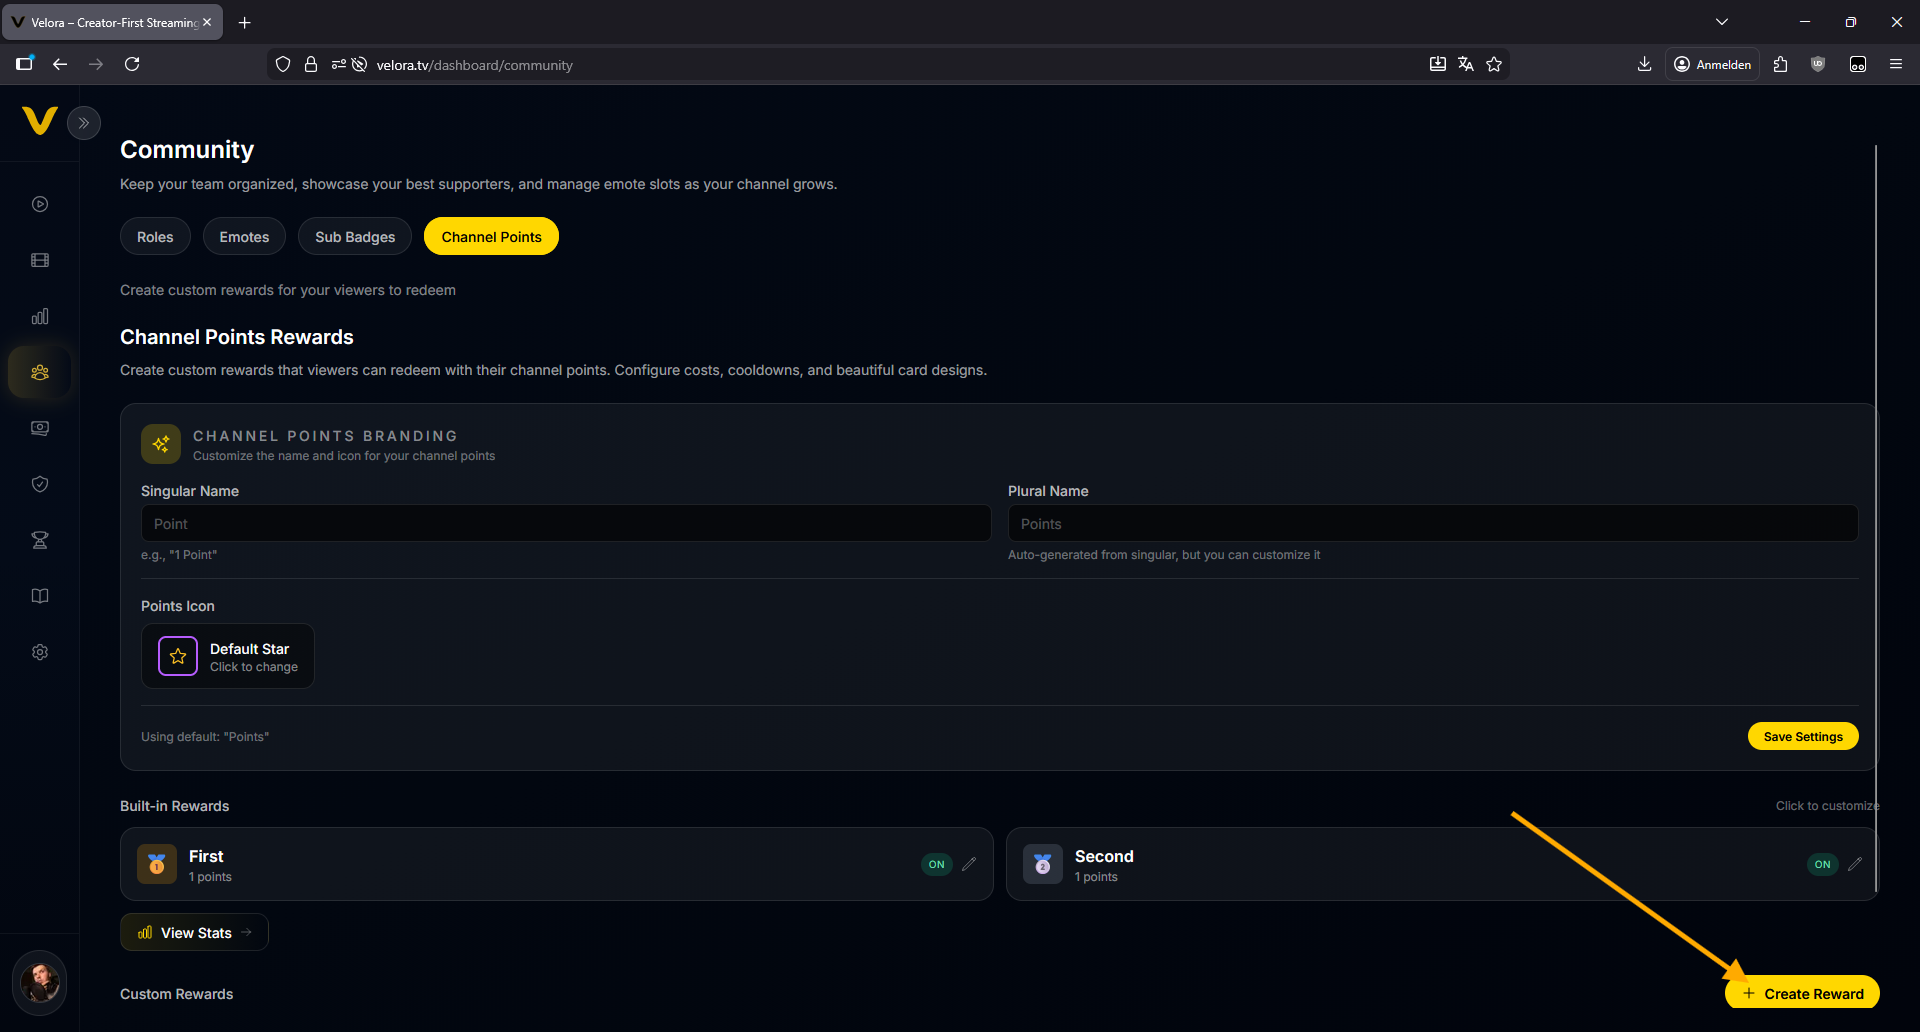Open the play circle sidebar icon

tap(40, 204)
